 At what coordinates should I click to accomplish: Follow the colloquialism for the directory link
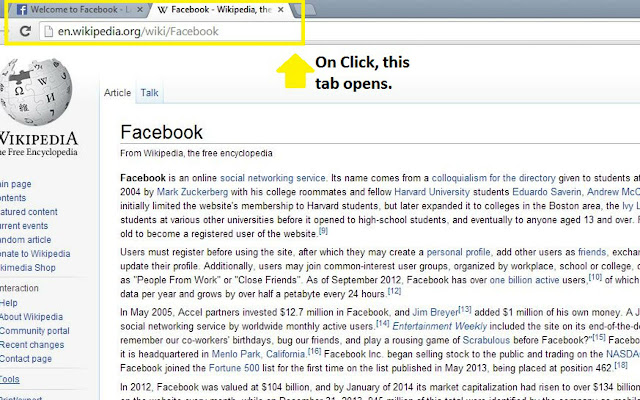click(493, 178)
